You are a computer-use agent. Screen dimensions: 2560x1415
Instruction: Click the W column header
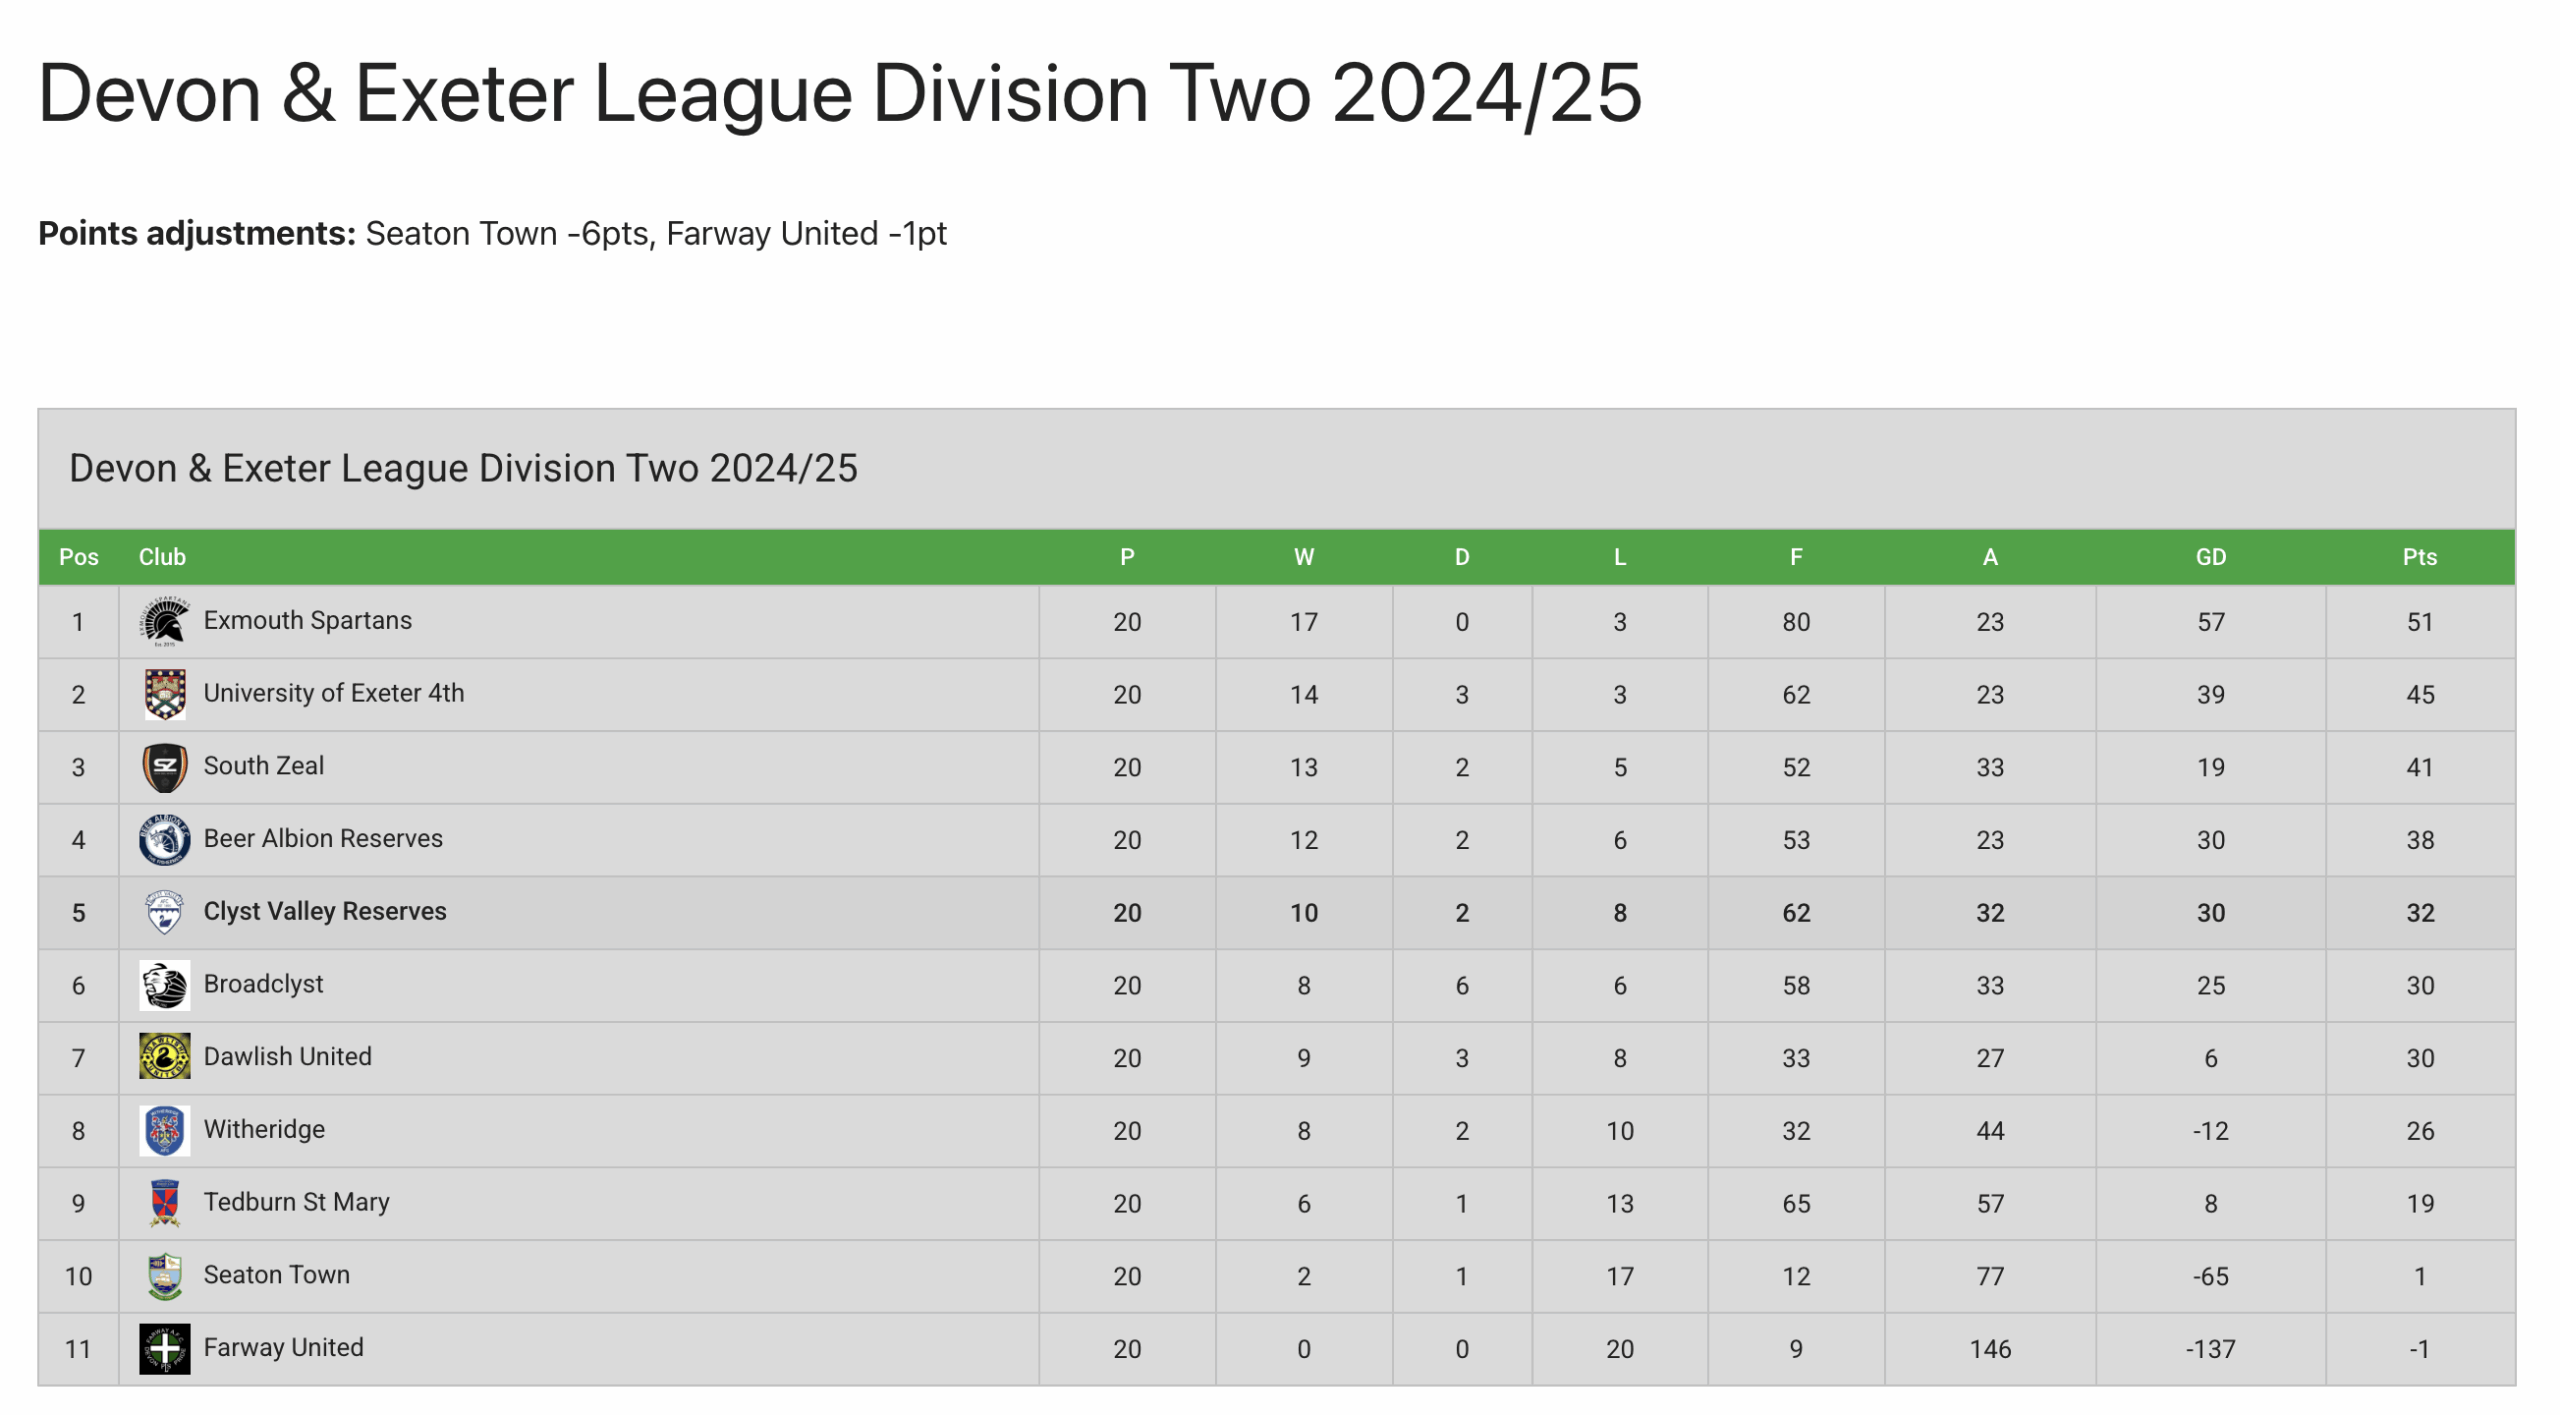coord(1303,557)
